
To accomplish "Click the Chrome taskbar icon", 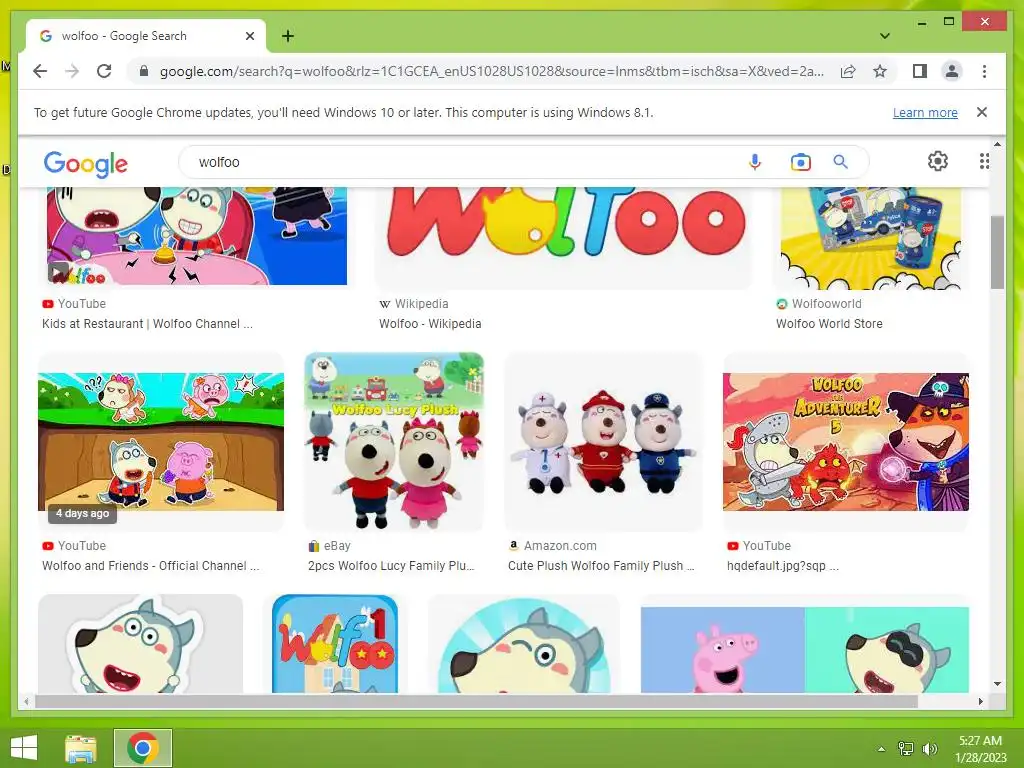I will click(x=143, y=748).
